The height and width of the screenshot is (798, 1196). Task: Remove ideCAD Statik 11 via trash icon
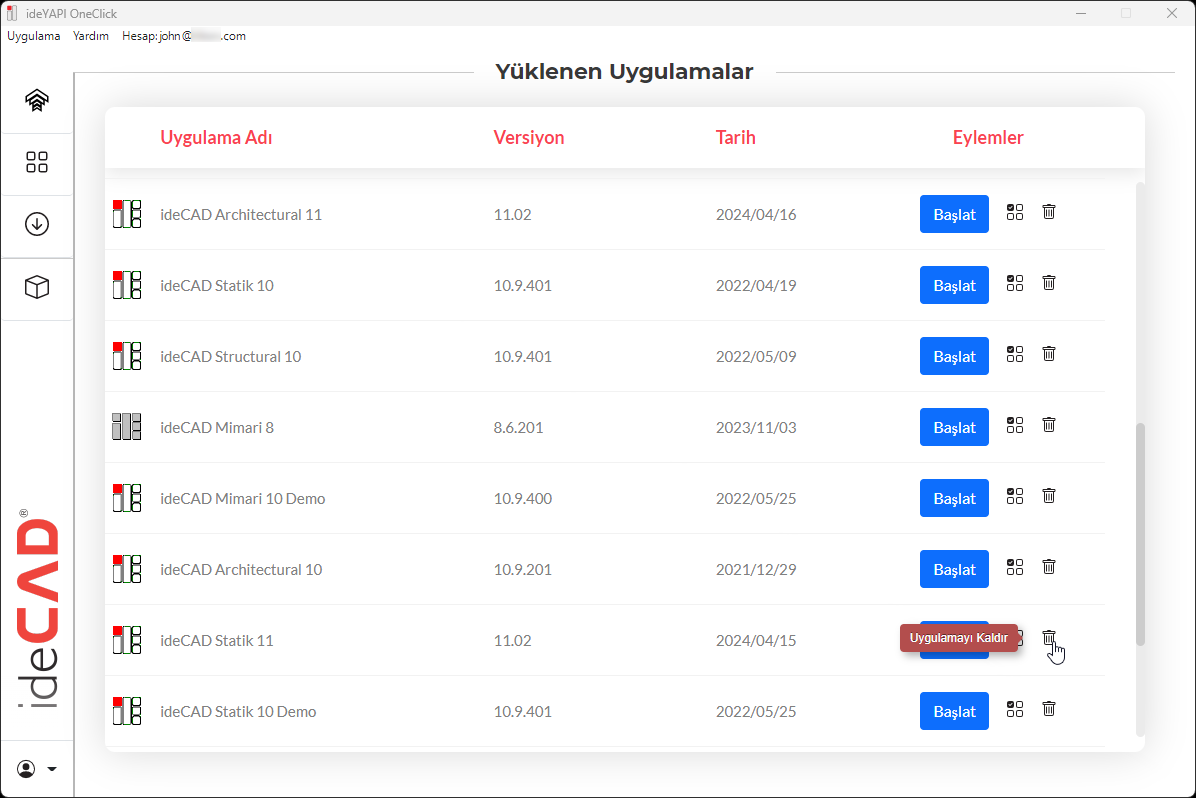point(1049,638)
